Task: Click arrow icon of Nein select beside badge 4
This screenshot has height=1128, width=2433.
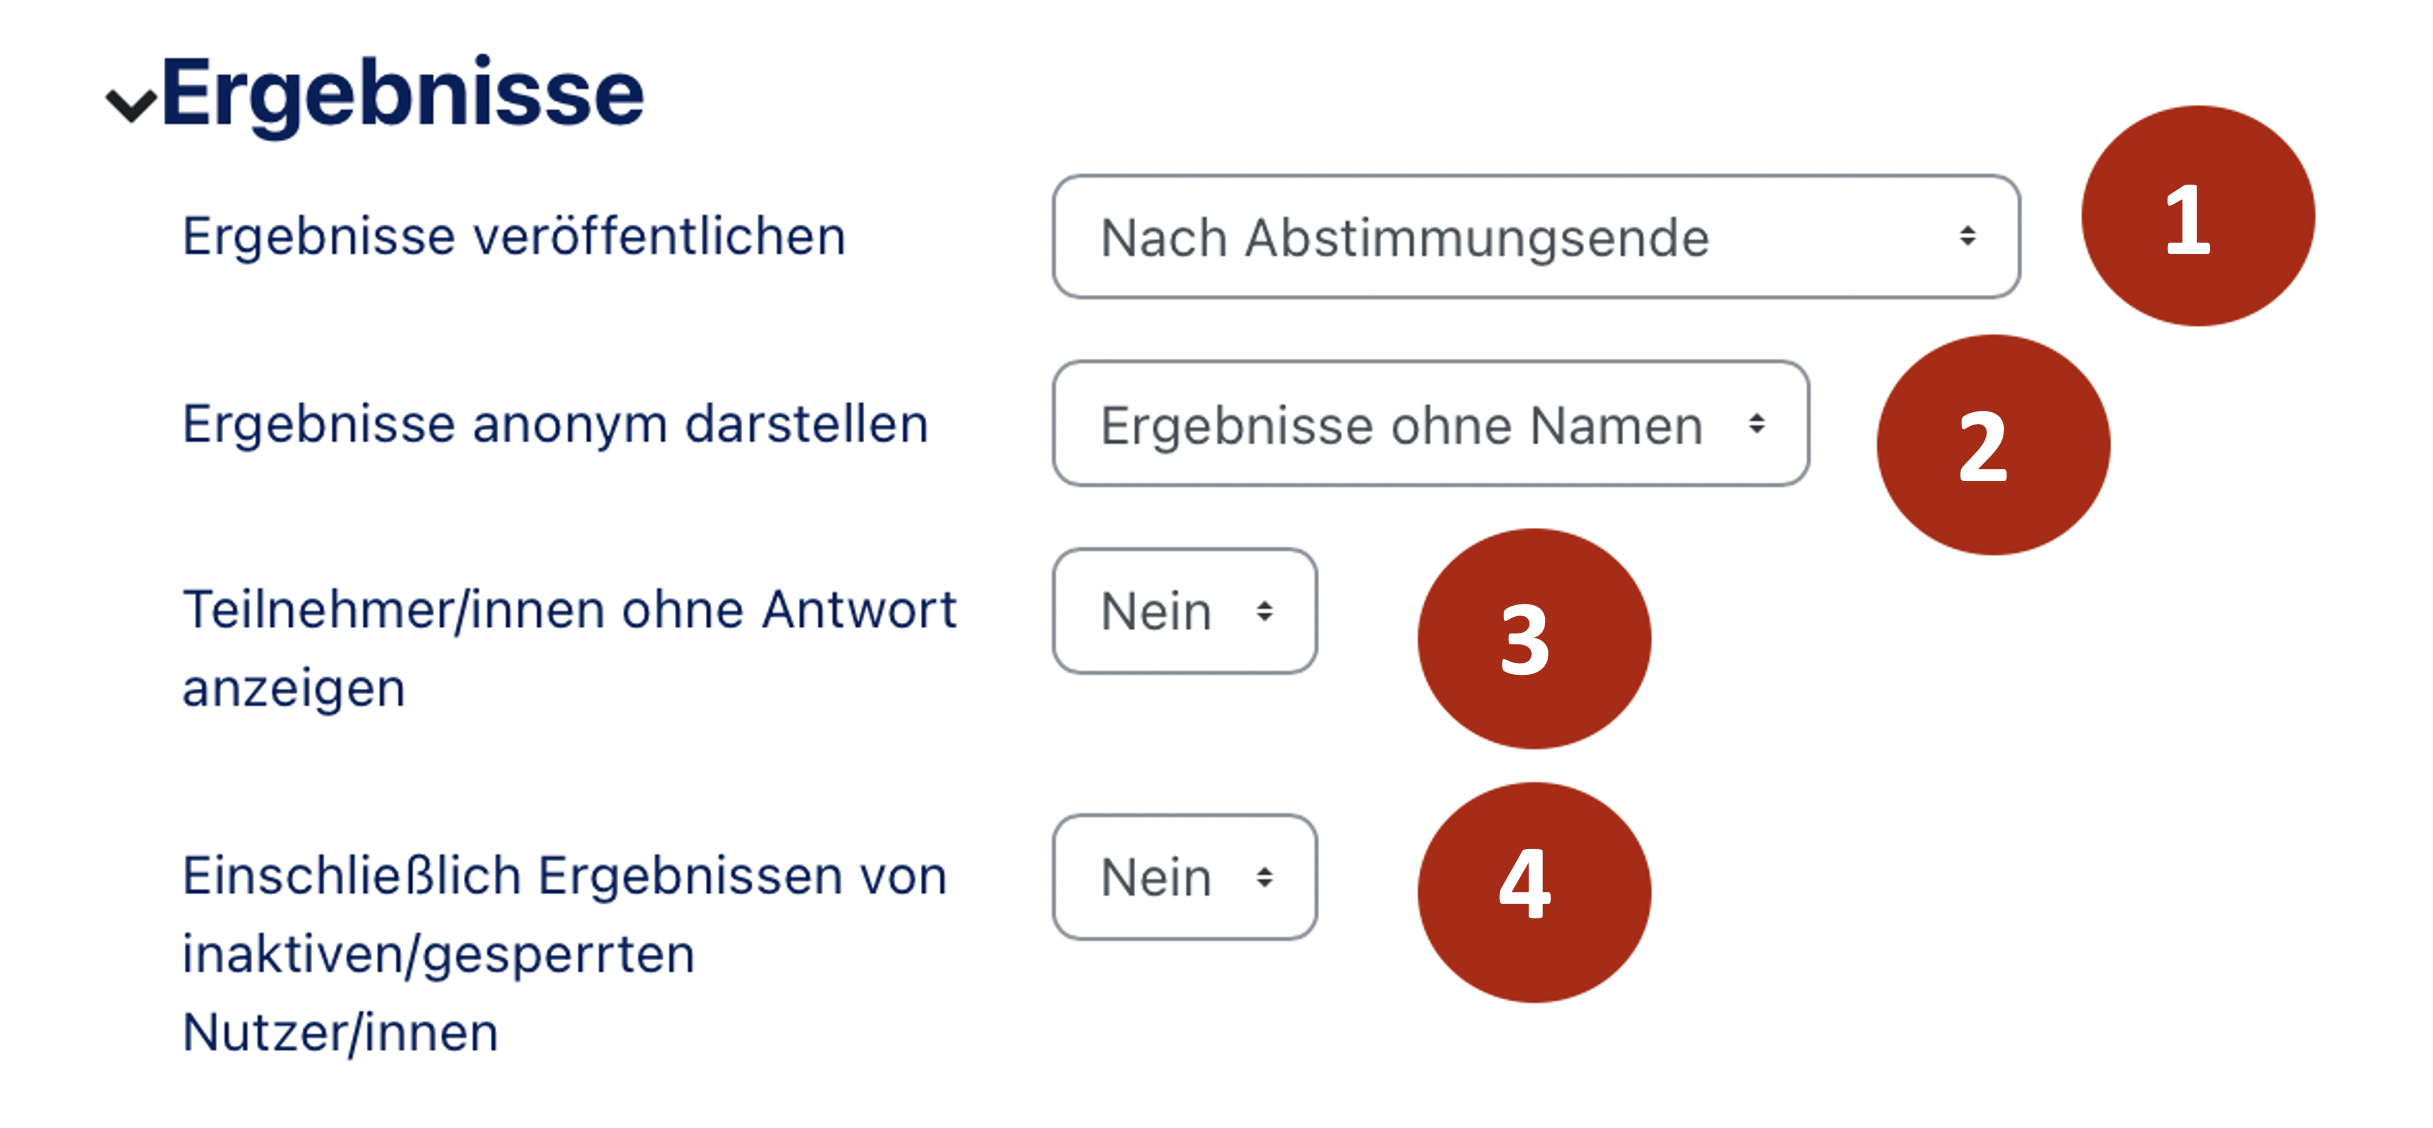Action: click(1265, 877)
